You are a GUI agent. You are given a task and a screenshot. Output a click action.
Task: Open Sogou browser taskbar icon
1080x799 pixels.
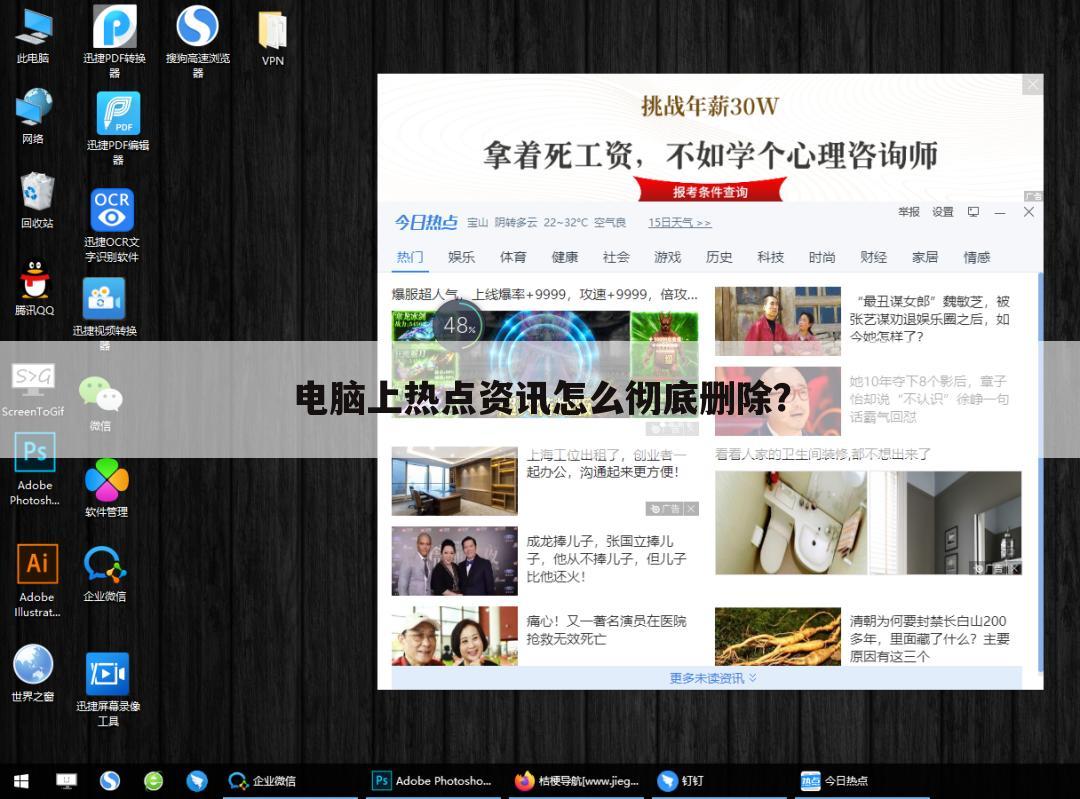pyautogui.click(x=110, y=781)
